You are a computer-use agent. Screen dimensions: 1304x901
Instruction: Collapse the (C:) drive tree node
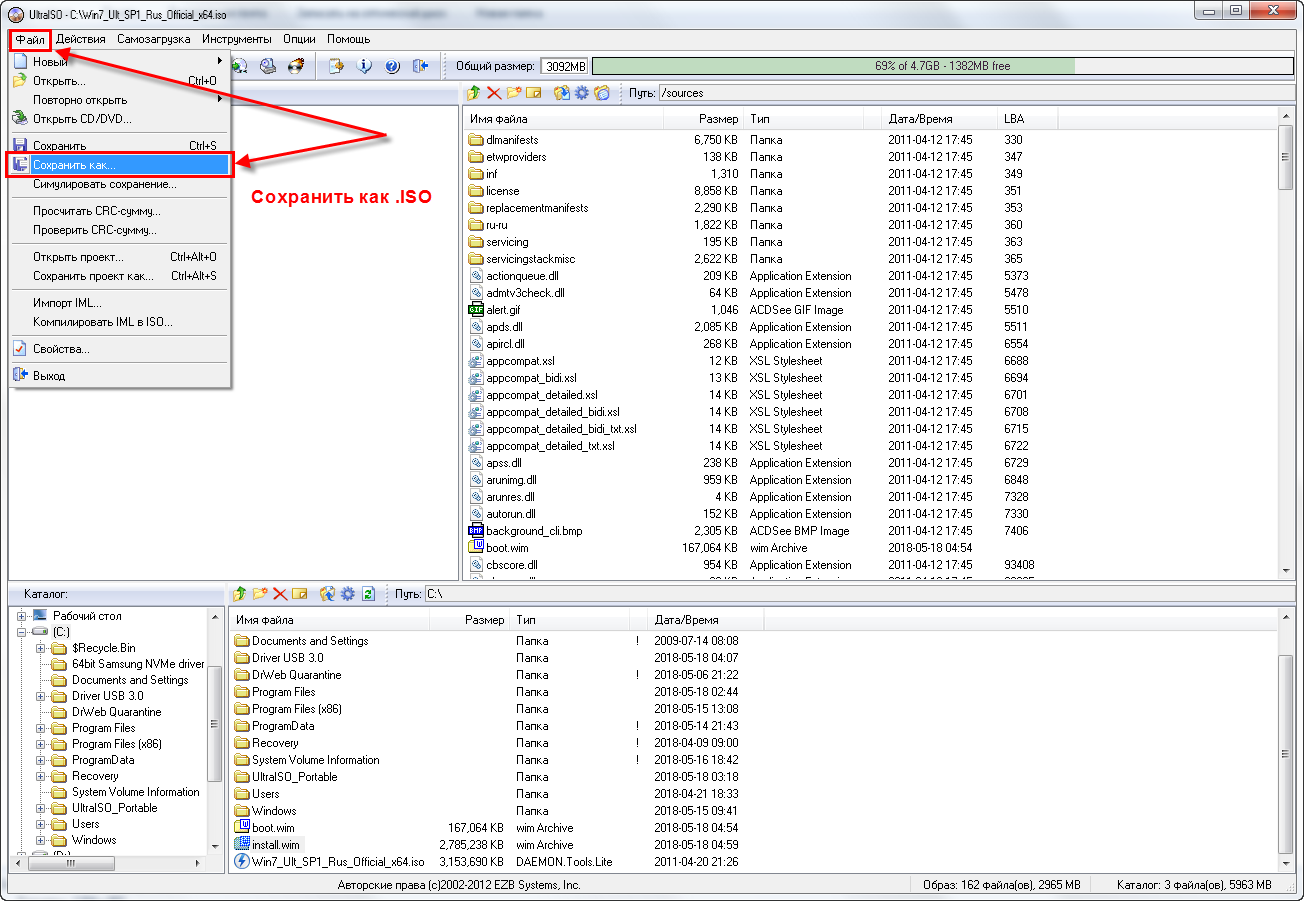pyautogui.click(x=22, y=632)
